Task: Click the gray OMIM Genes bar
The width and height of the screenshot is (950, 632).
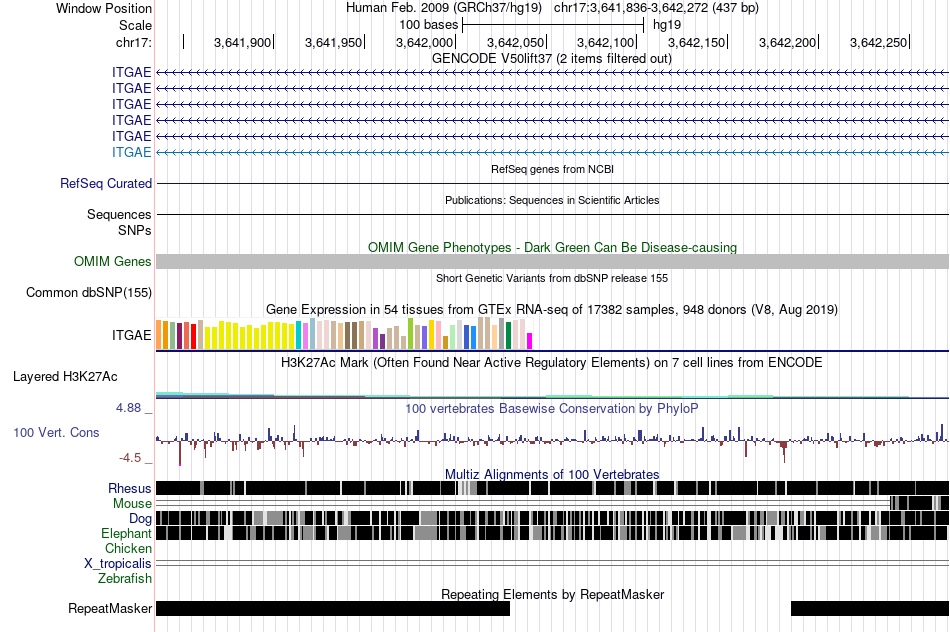Action: pos(552,261)
